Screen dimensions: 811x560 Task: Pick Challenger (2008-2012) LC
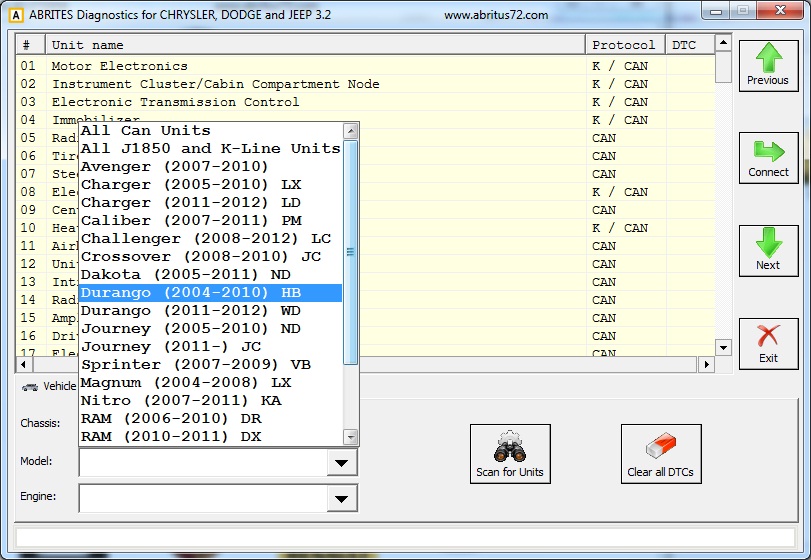211,239
